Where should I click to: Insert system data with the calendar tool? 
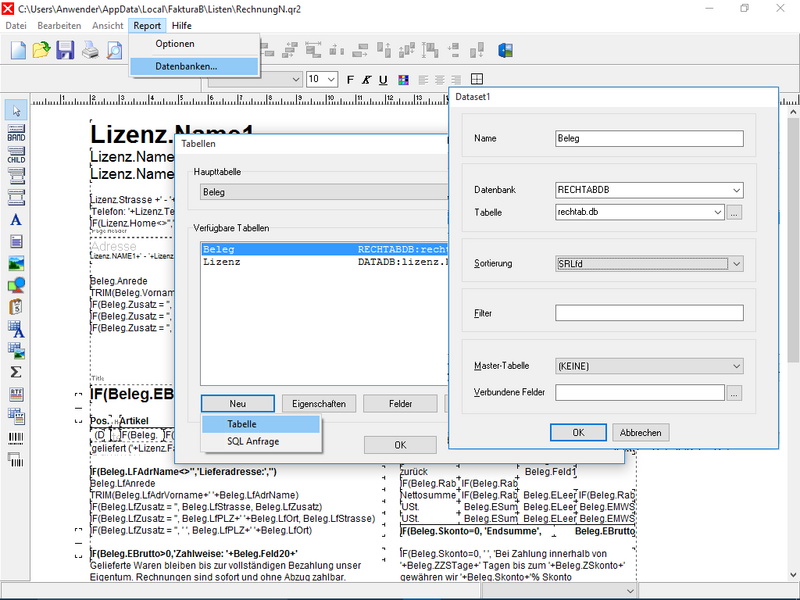(16, 307)
